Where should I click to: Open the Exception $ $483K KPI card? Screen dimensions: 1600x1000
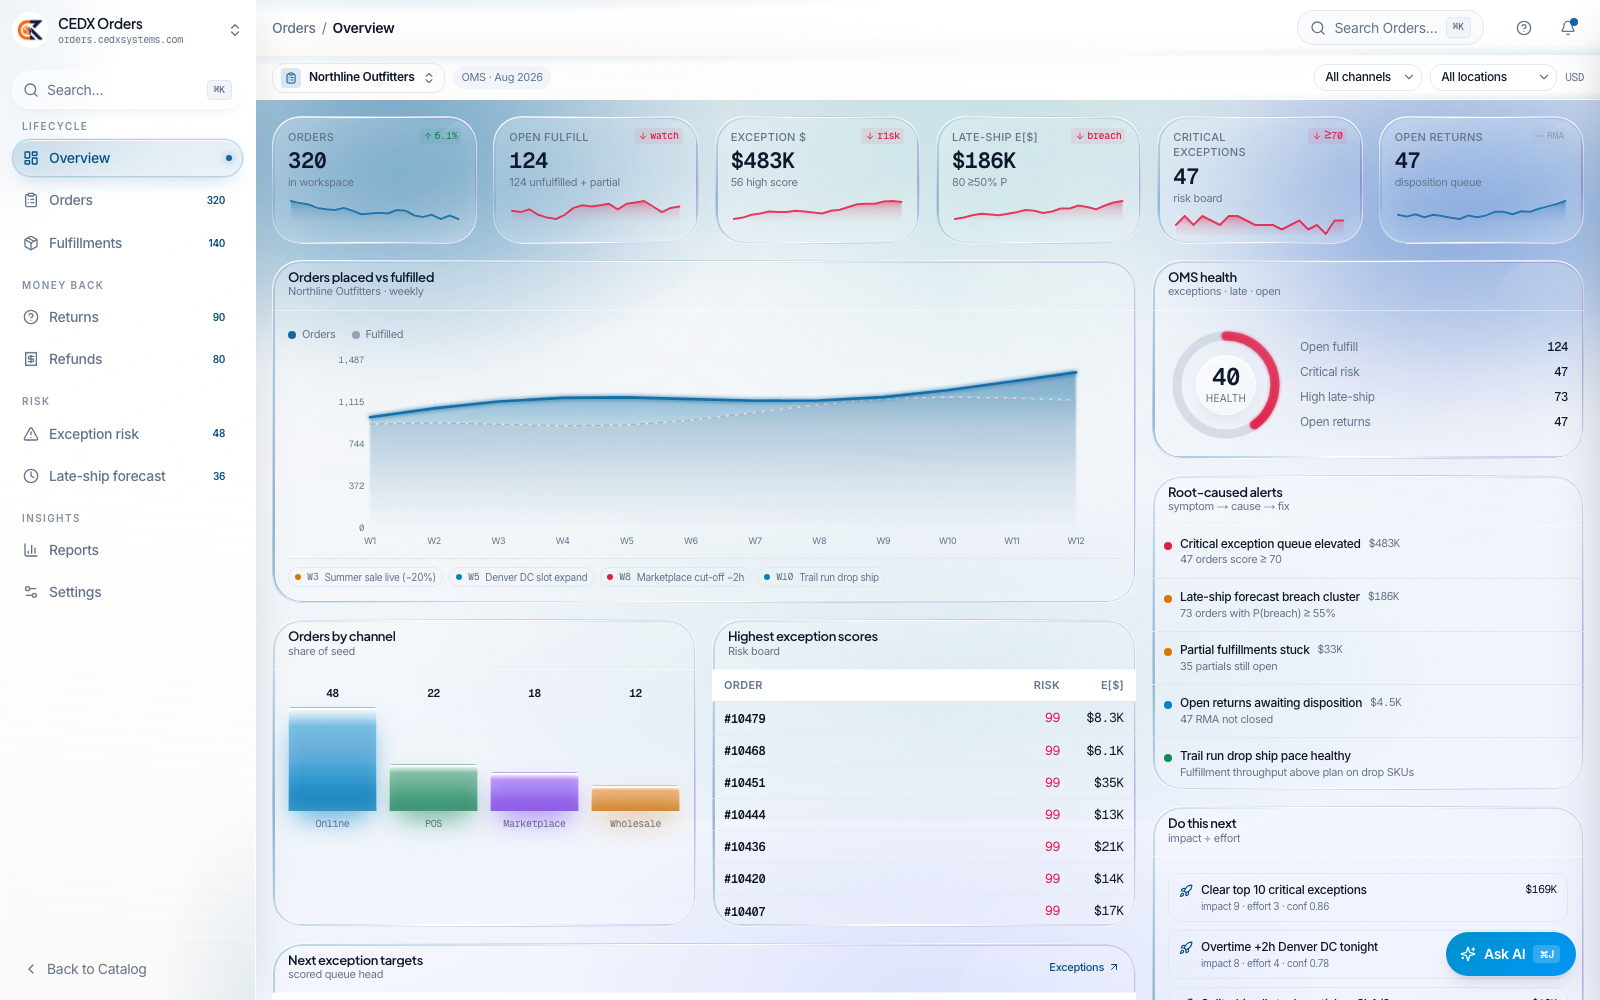[817, 180]
